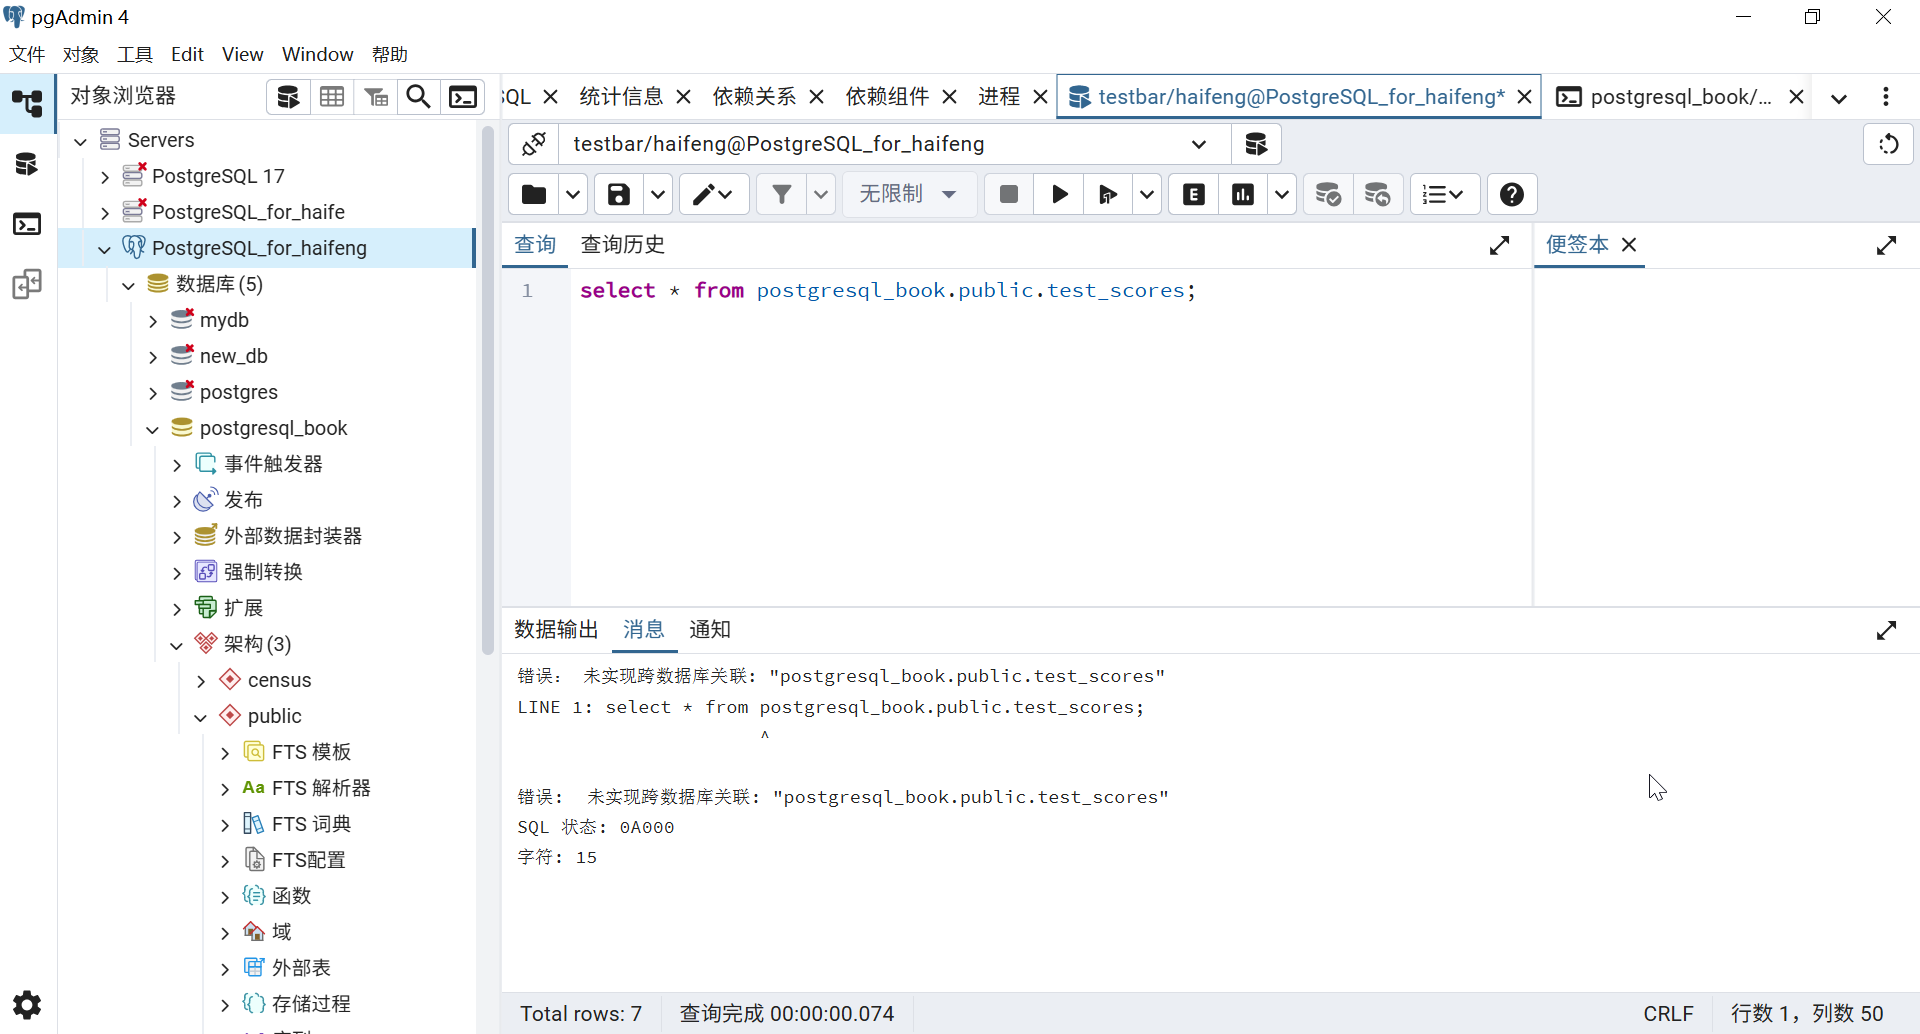
Task: Click the connection status plug icon
Action: (x=534, y=144)
